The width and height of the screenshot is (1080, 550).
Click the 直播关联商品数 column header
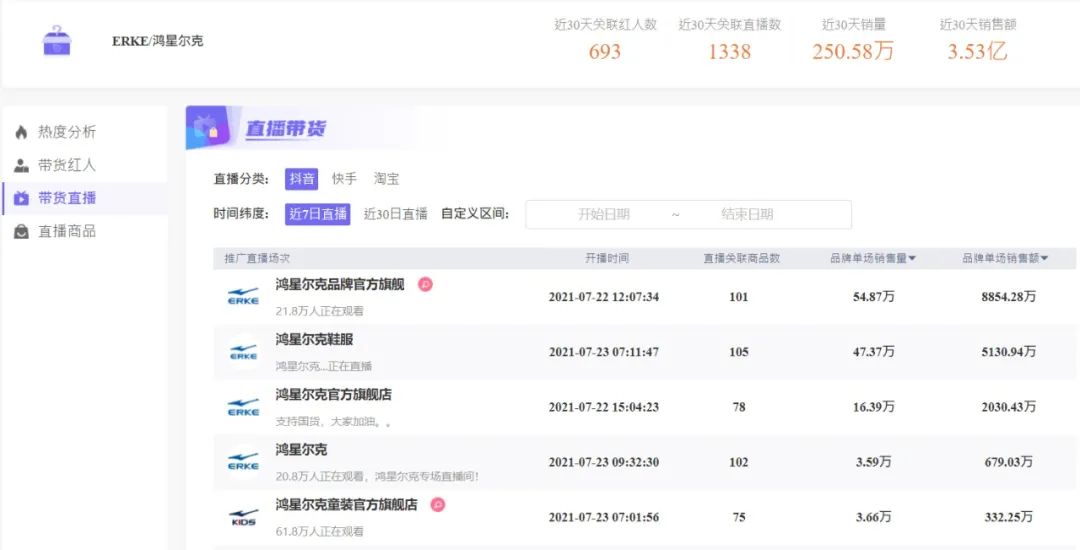(741, 259)
